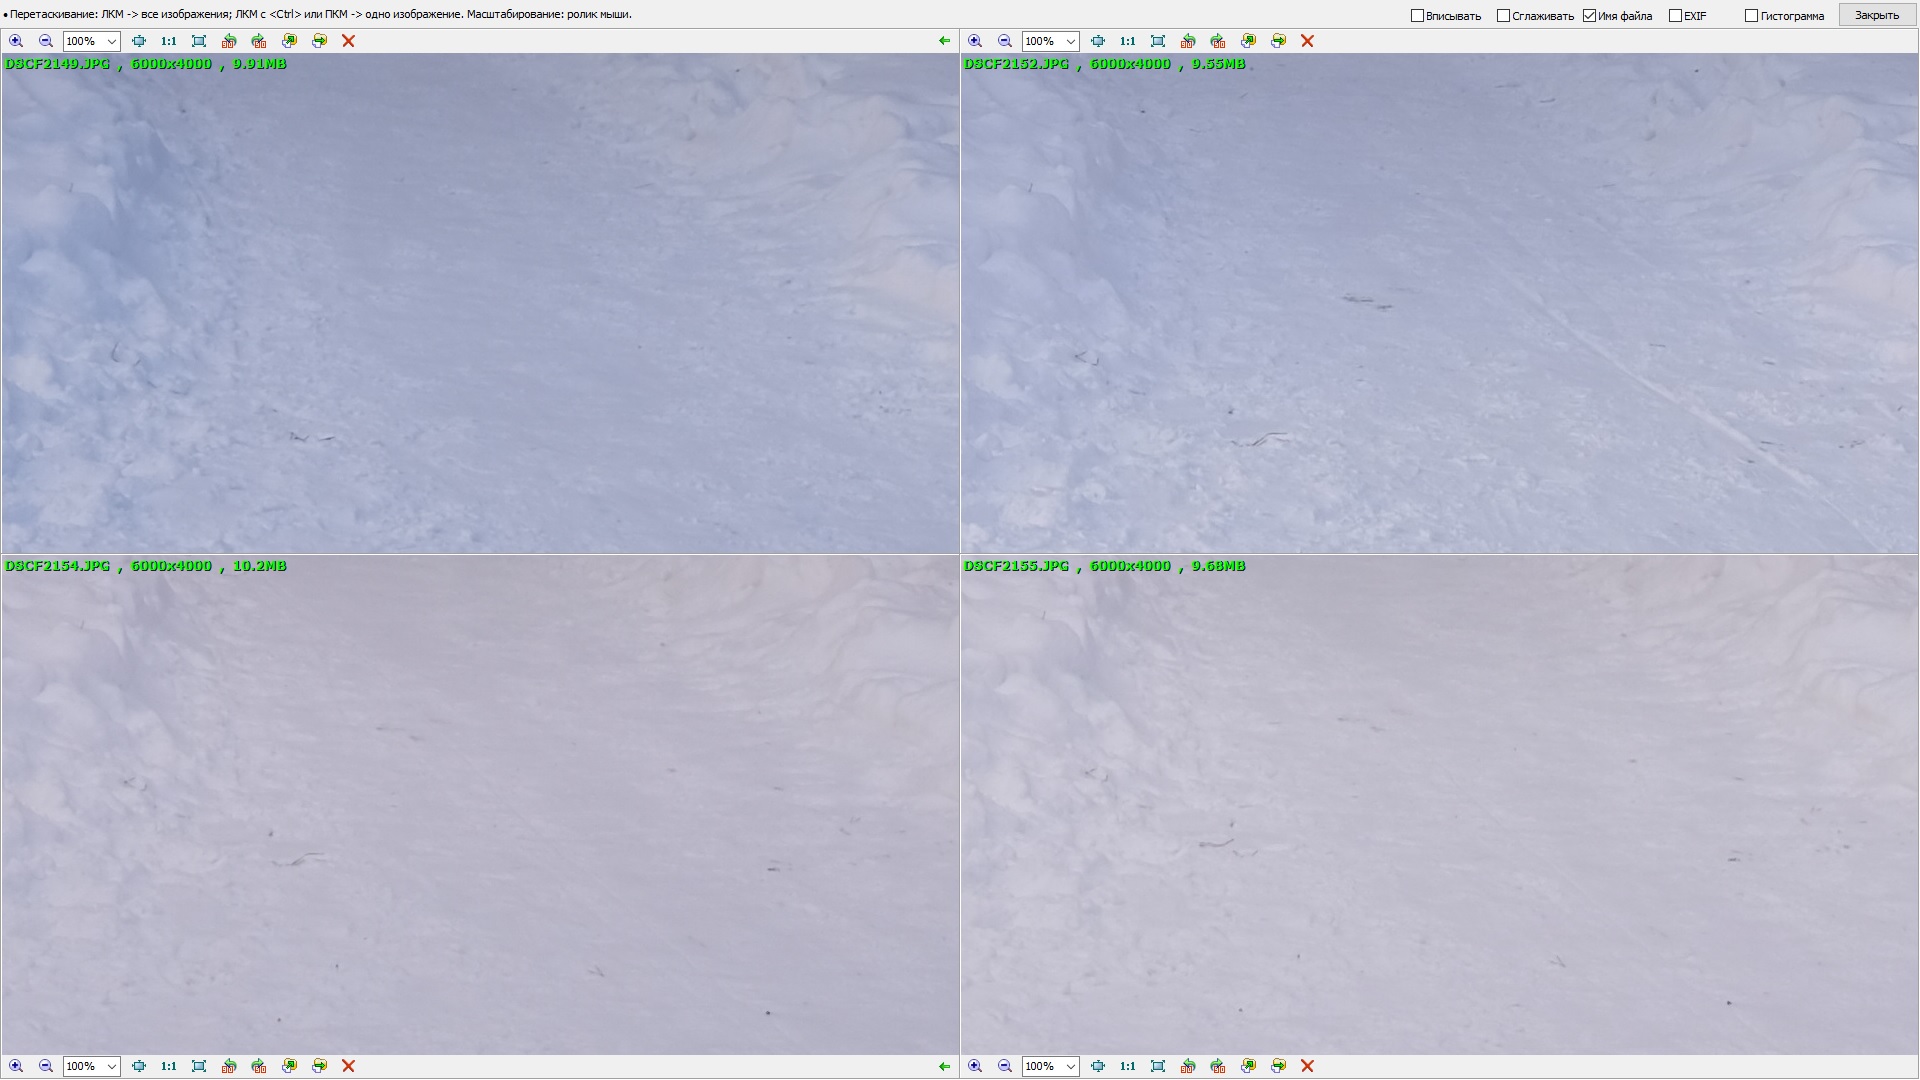The image size is (1920, 1080).
Task: Move DSCF2154.JPG to a folder
Action: [319, 1066]
